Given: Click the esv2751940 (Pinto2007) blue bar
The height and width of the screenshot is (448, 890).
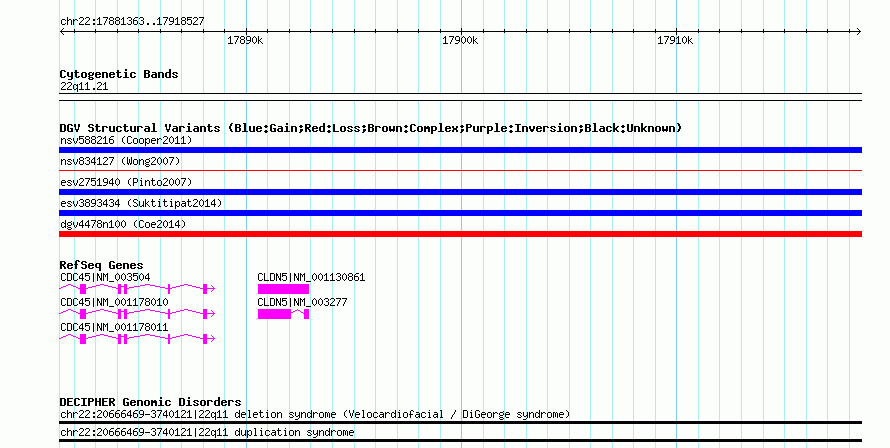Looking at the screenshot, I should 460,192.
